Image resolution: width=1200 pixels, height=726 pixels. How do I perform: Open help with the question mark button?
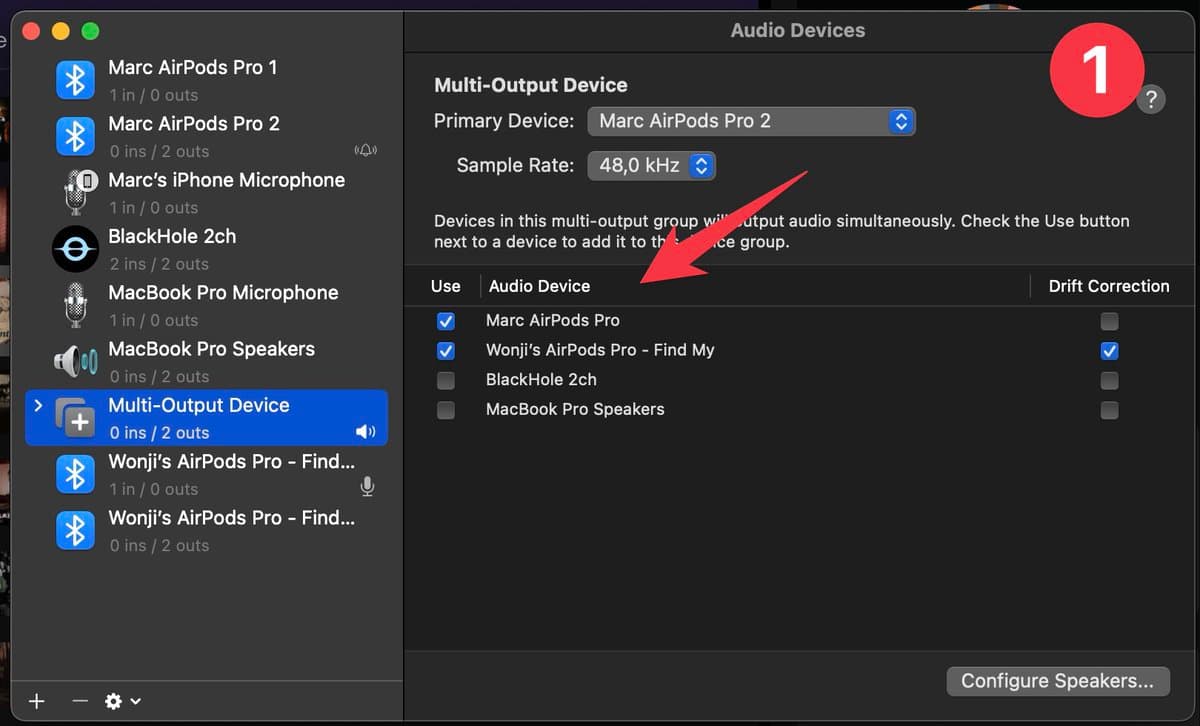[1151, 99]
